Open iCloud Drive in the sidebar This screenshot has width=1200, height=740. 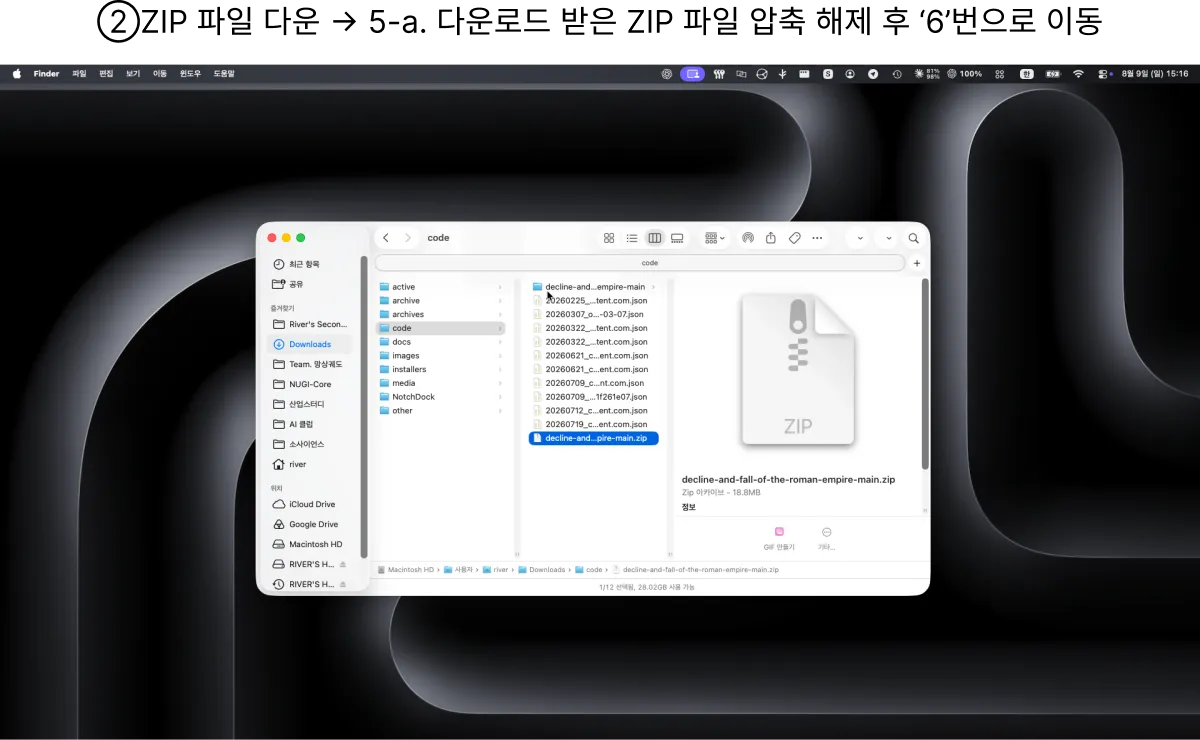point(311,504)
